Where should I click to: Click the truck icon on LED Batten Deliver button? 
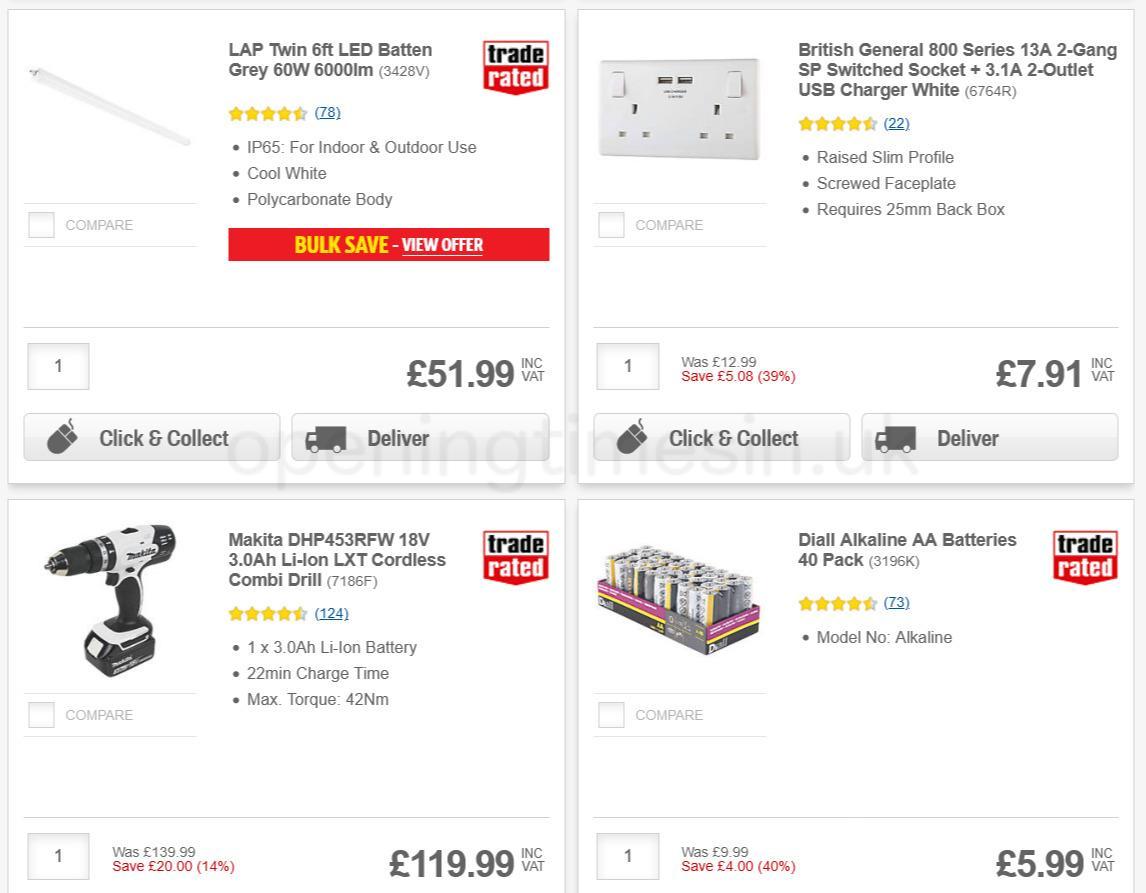328,437
